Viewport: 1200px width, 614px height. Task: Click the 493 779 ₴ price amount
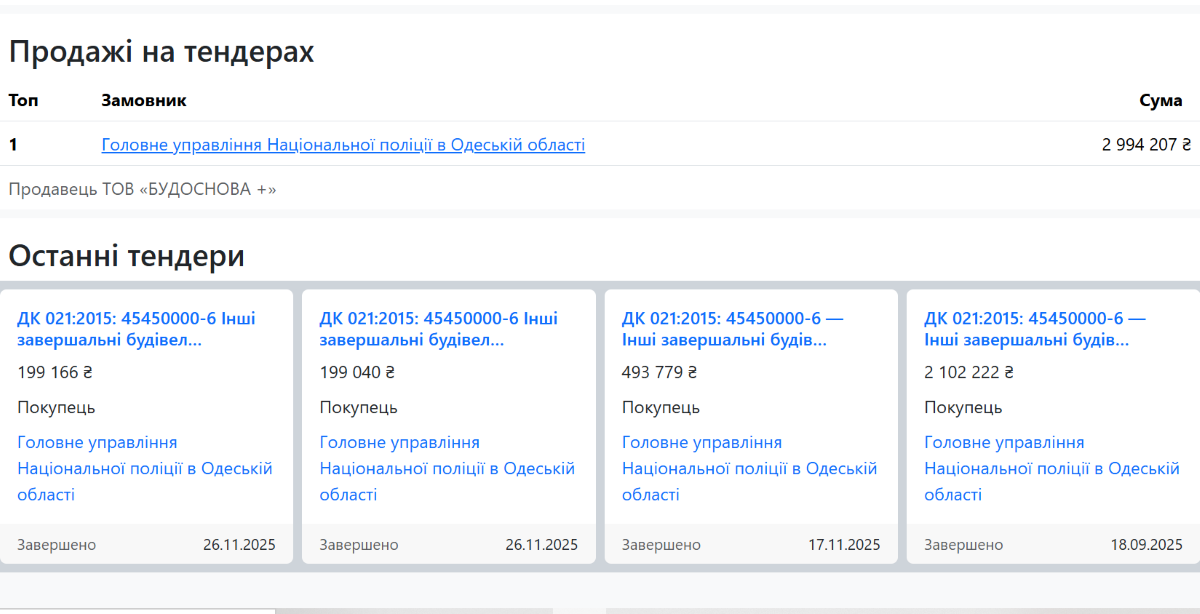pyautogui.click(x=659, y=373)
